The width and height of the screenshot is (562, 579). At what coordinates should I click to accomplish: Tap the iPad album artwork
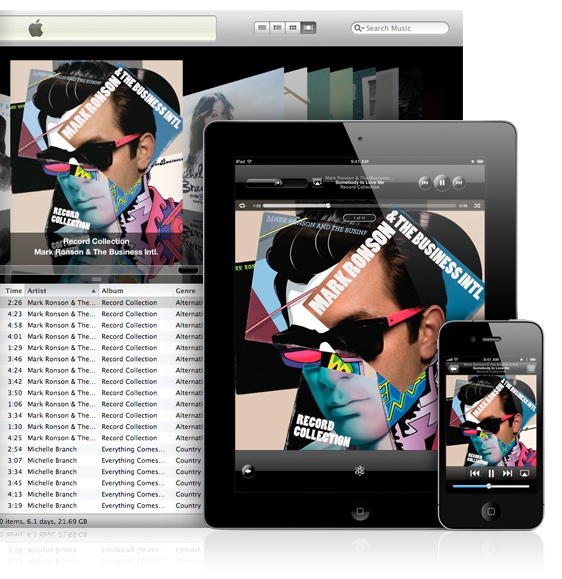coord(360,330)
